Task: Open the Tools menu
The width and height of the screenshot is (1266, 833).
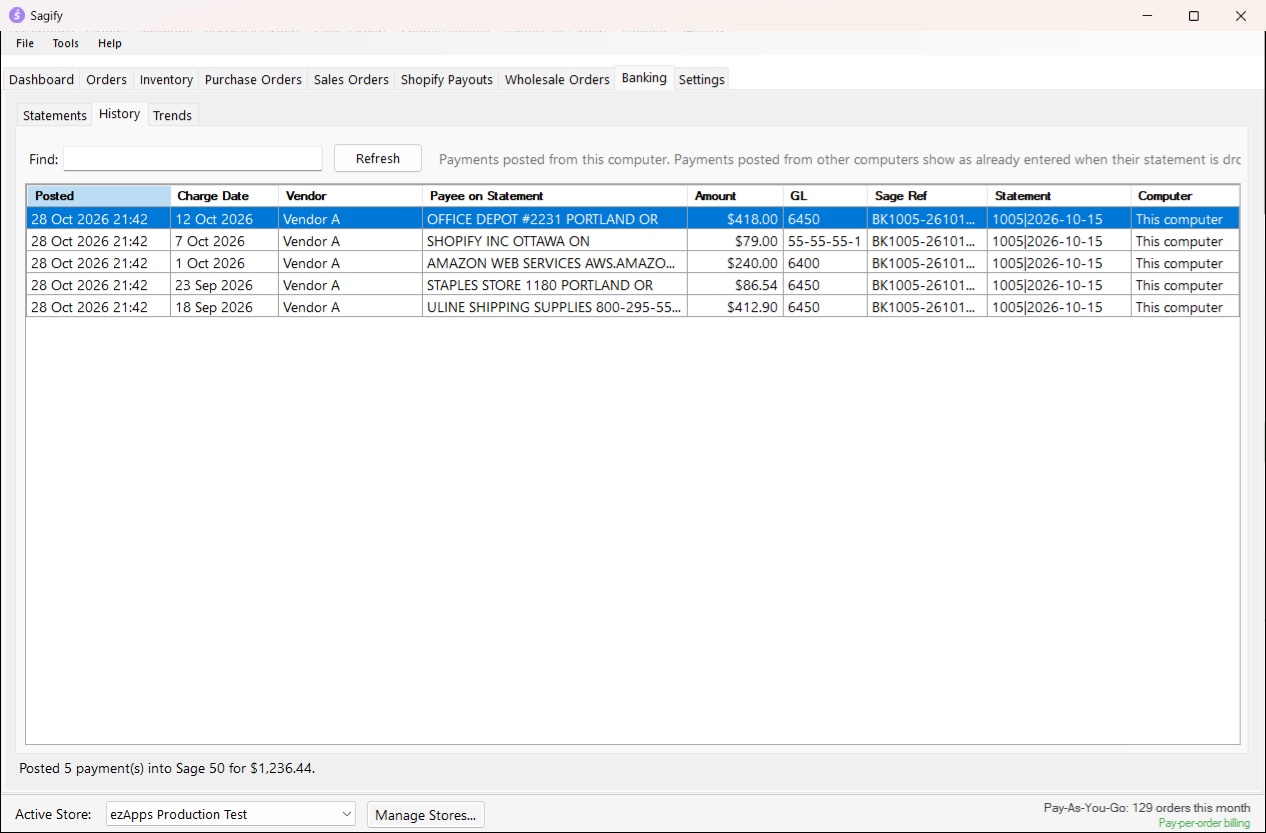Action: tap(66, 43)
